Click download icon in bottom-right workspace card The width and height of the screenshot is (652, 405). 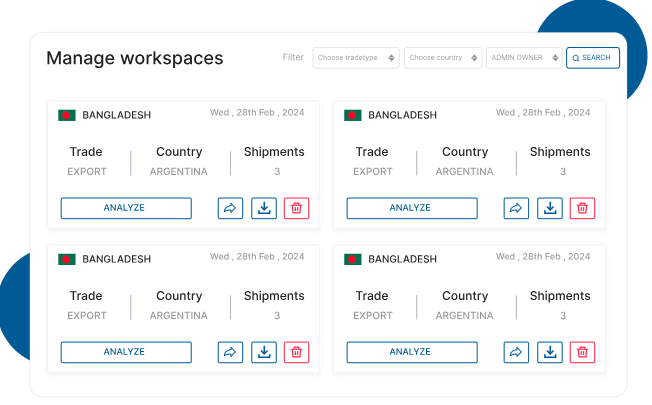(549, 352)
